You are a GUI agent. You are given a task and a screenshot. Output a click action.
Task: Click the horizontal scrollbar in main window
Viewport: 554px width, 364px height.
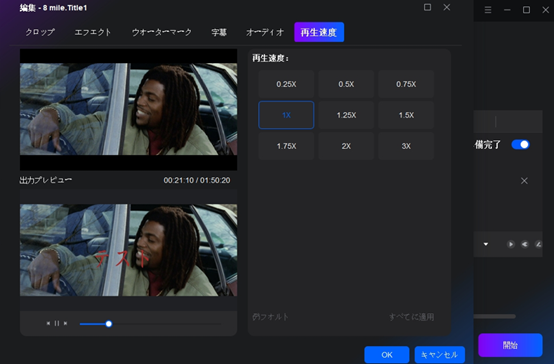click(x=495, y=316)
